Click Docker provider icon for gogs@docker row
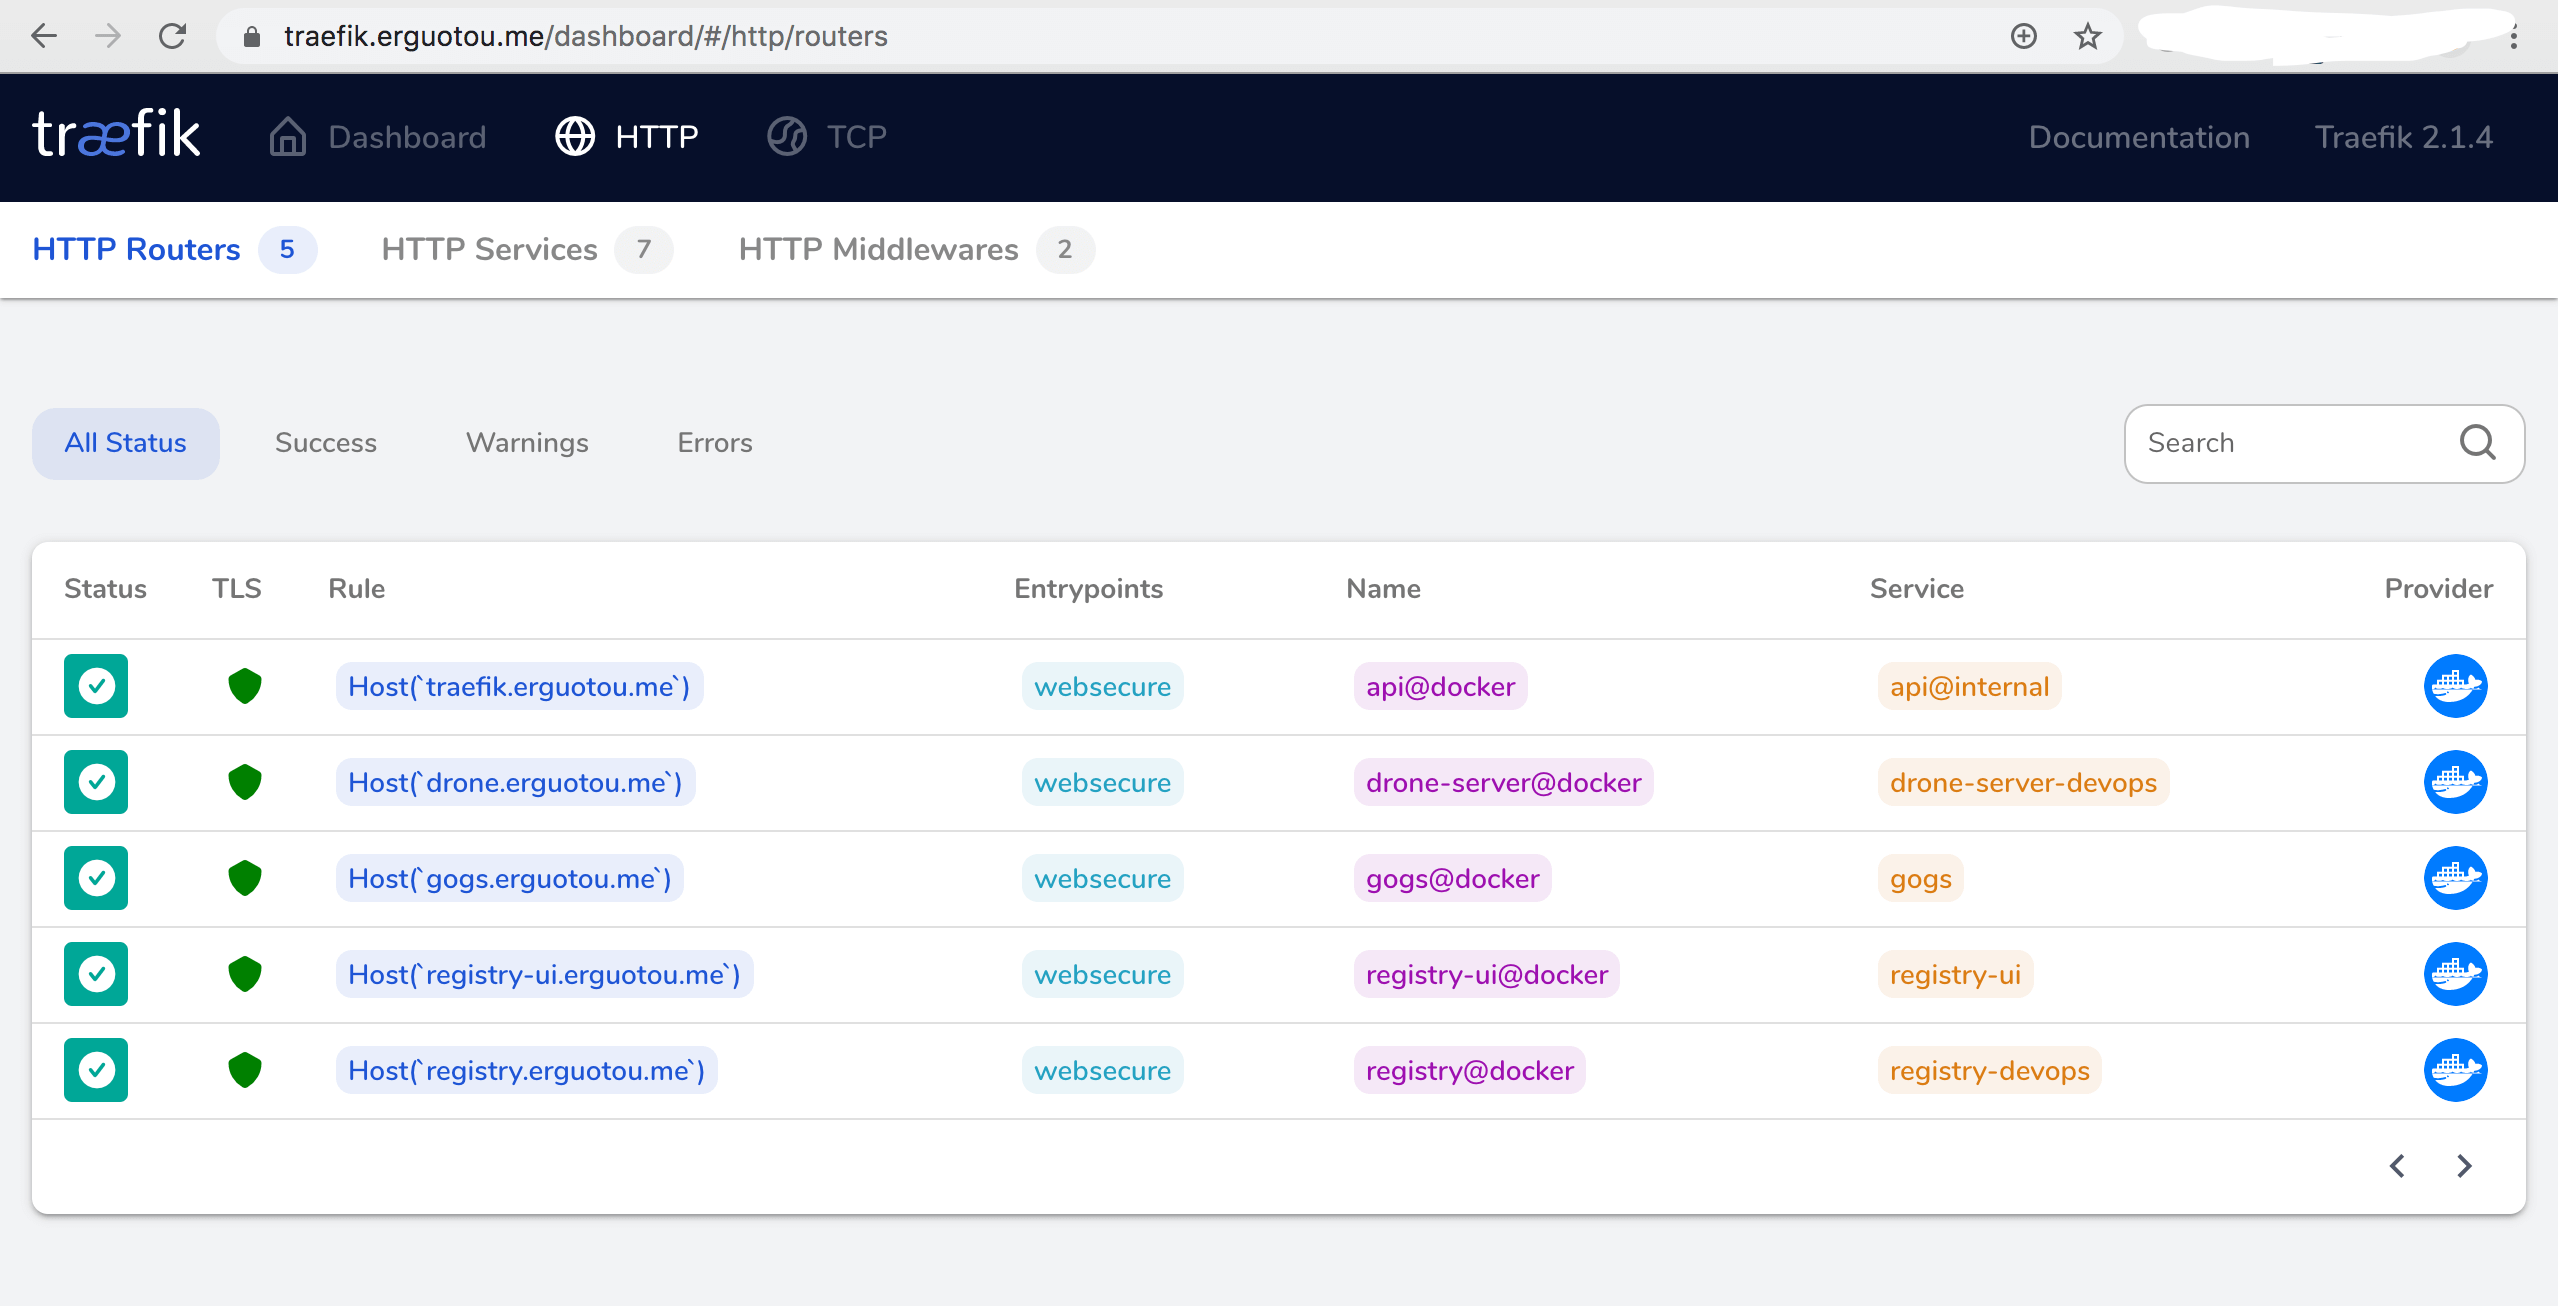The width and height of the screenshot is (2558, 1306). pyautogui.click(x=2455, y=878)
